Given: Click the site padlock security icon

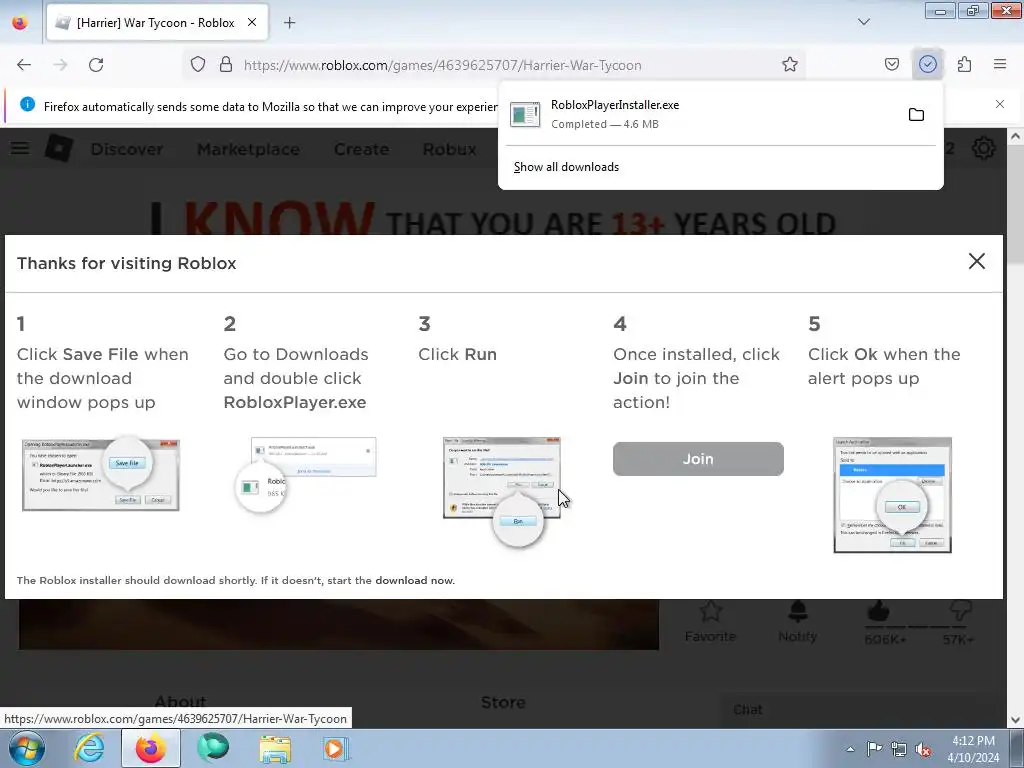Looking at the screenshot, I should pos(226,65).
